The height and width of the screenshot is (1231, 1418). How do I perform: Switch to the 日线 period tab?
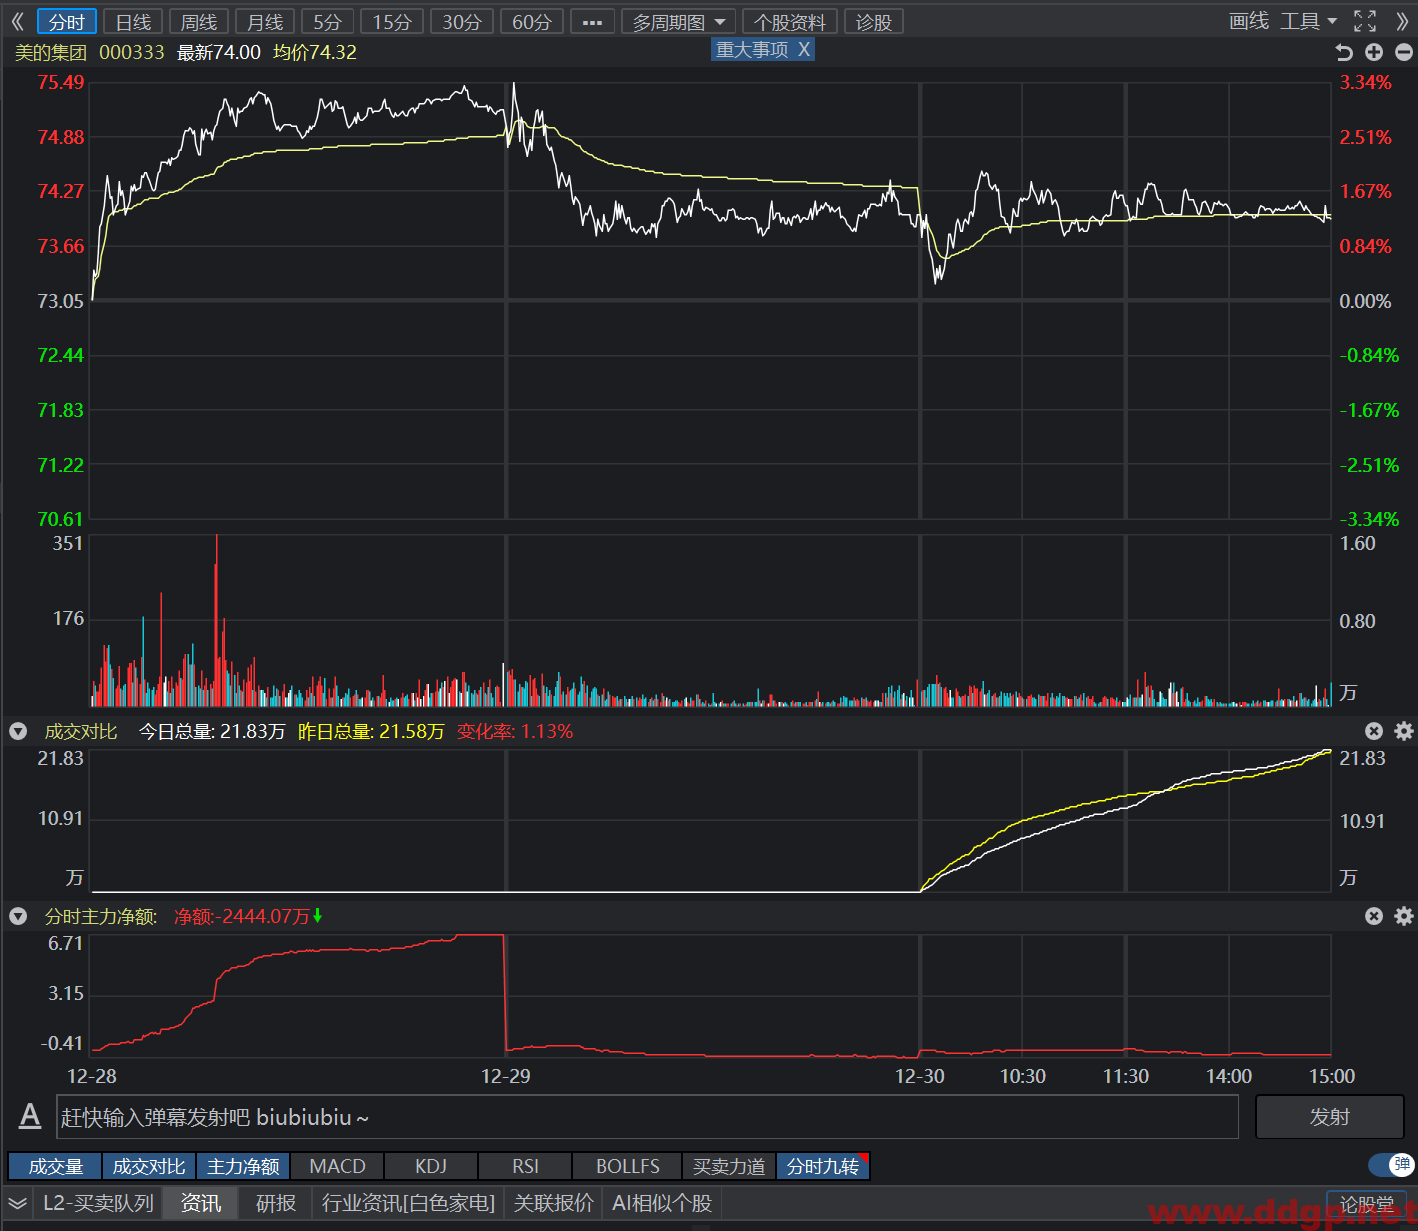click(x=133, y=22)
